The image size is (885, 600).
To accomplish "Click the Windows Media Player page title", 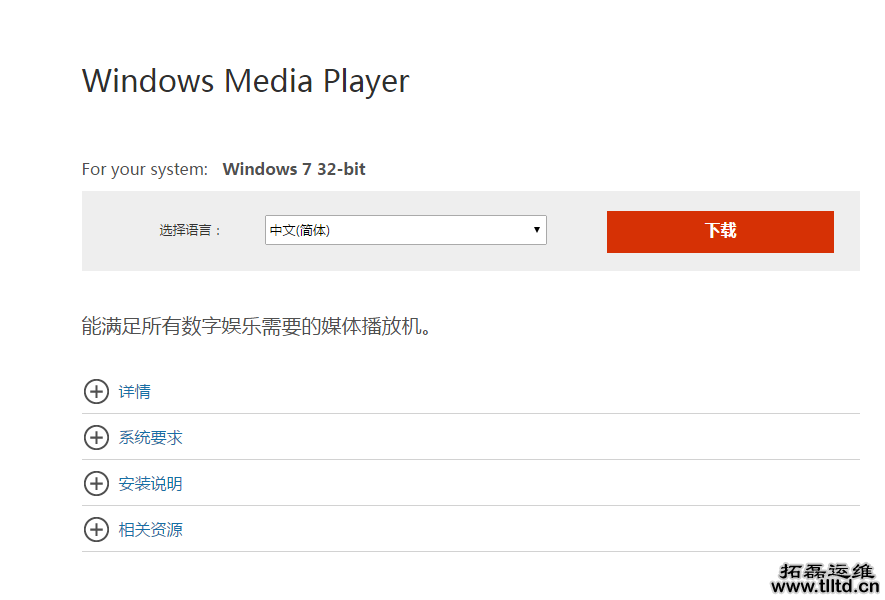I will click(x=244, y=81).
